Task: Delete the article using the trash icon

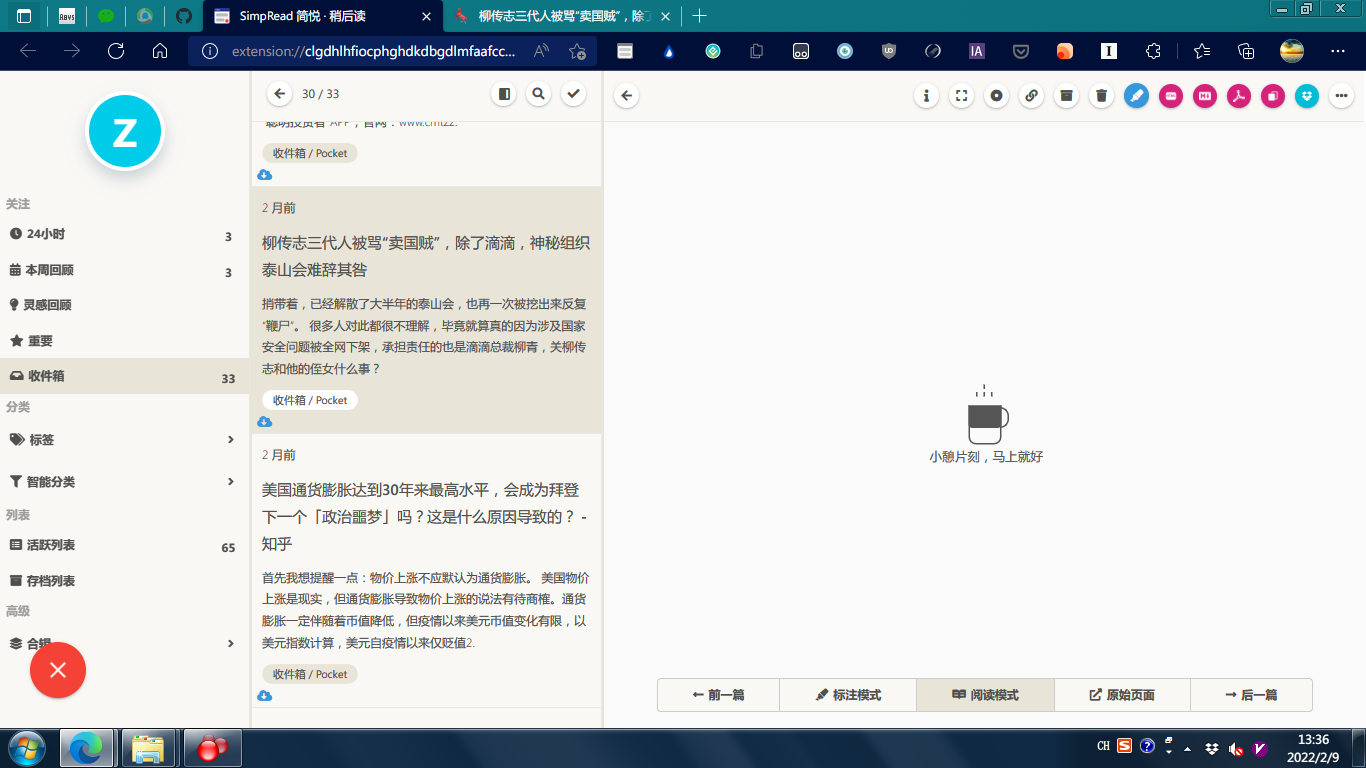Action: point(1101,96)
